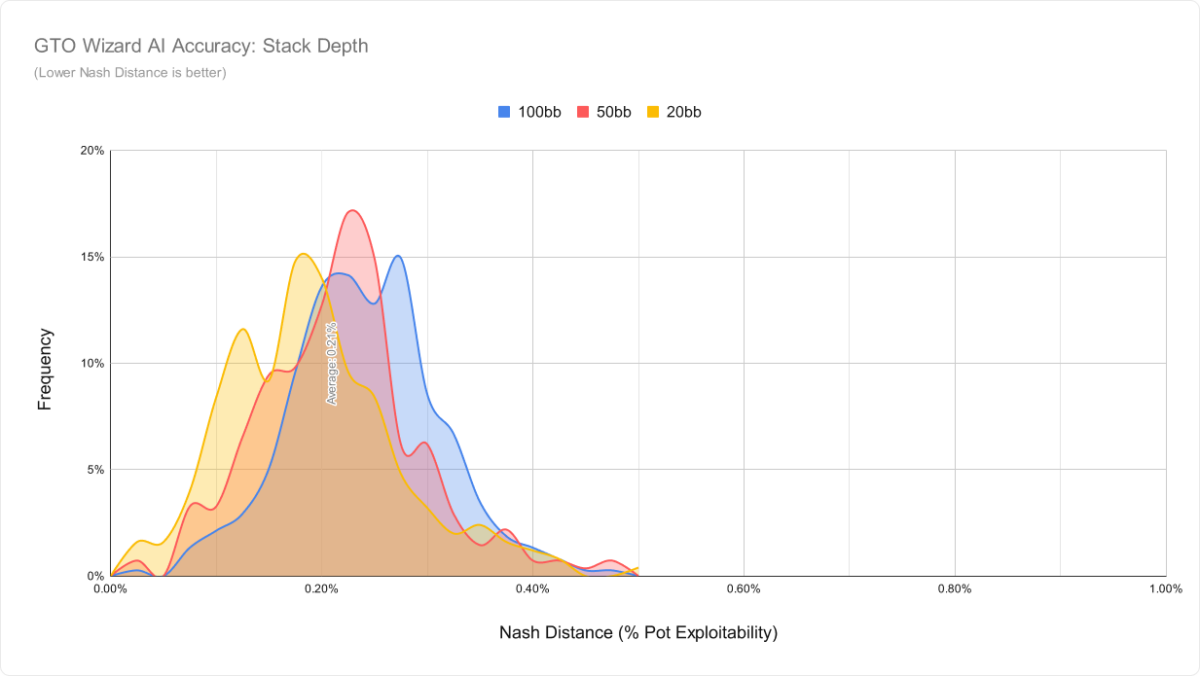Click the "Nash Distance (% Pot Exploitability)" axis title

click(638, 633)
